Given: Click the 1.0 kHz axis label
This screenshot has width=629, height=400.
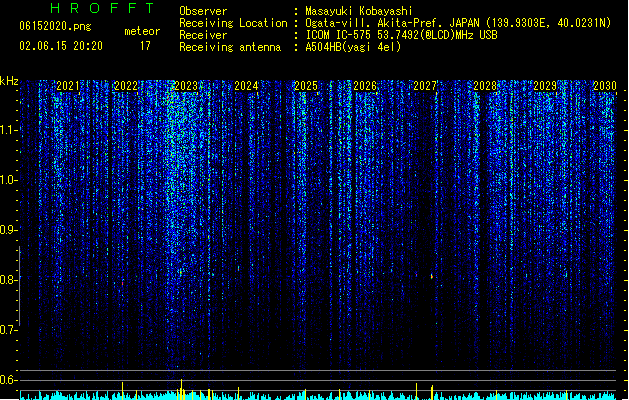Looking at the screenshot, I should coord(8,180).
